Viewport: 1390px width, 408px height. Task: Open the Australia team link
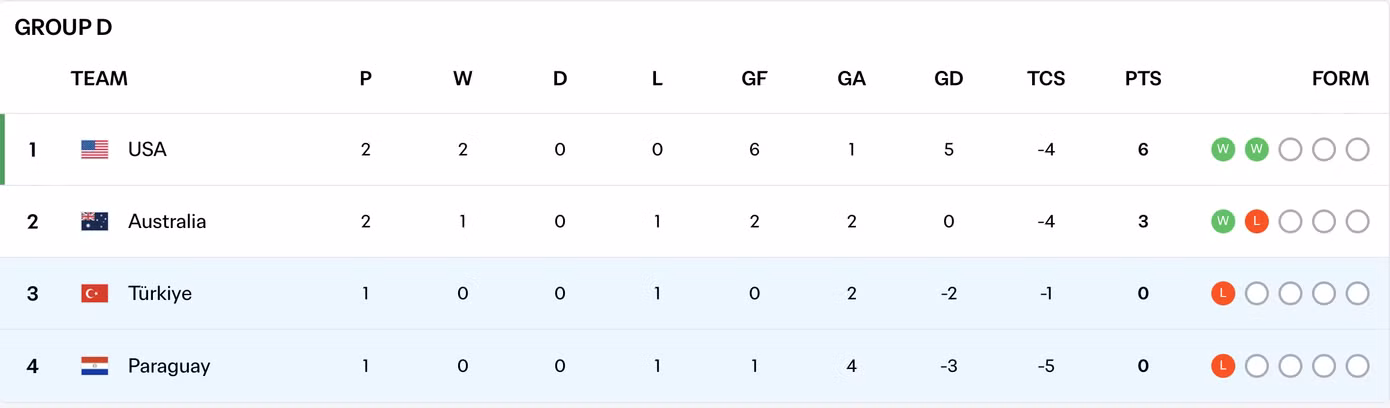click(x=167, y=221)
